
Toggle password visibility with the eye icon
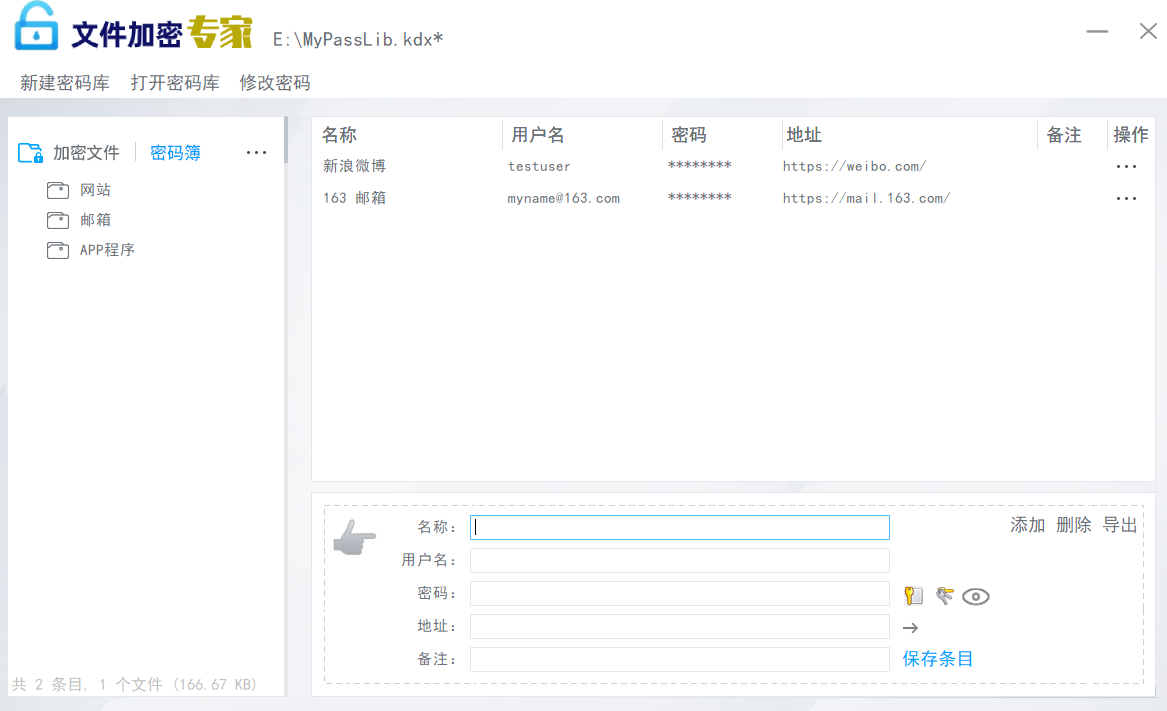tap(976, 597)
